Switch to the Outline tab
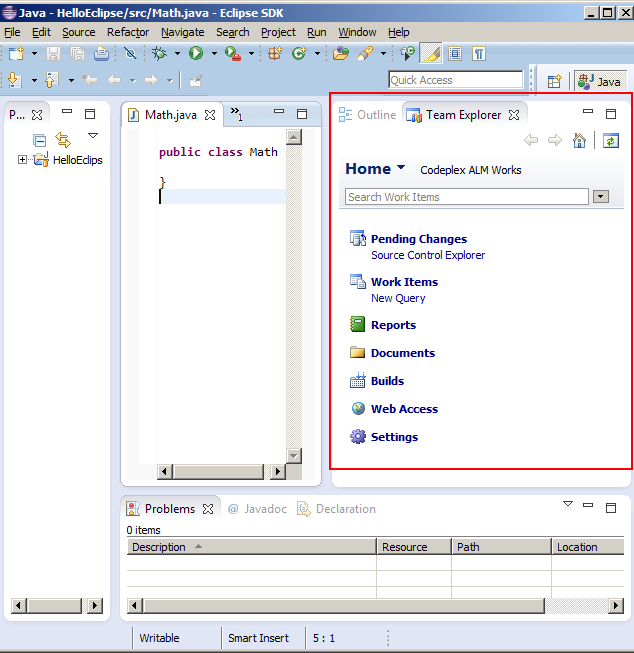Image resolution: width=634 pixels, height=653 pixels. point(368,115)
